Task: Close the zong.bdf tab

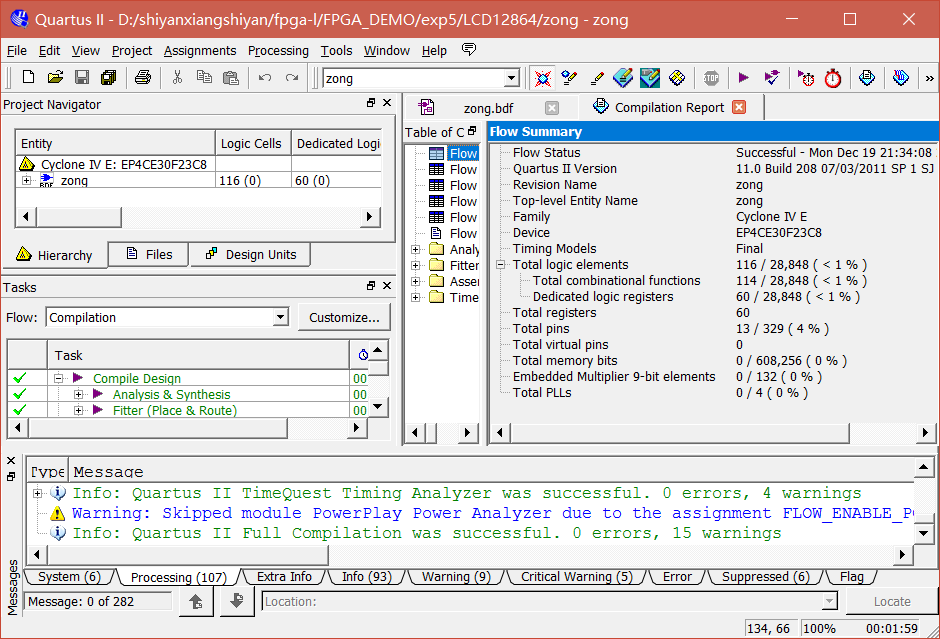Action: pyautogui.click(x=552, y=108)
